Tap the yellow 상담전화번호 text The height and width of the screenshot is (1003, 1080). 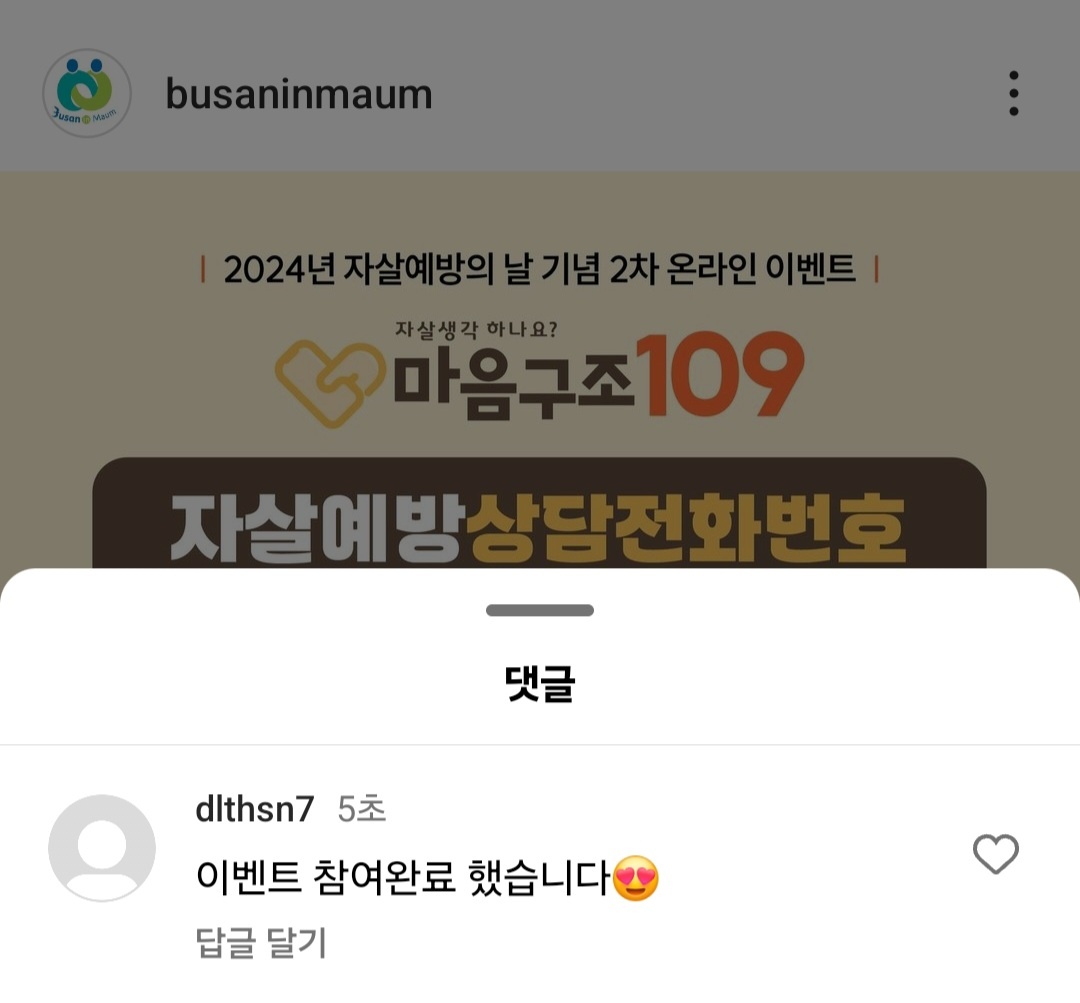coord(686,528)
